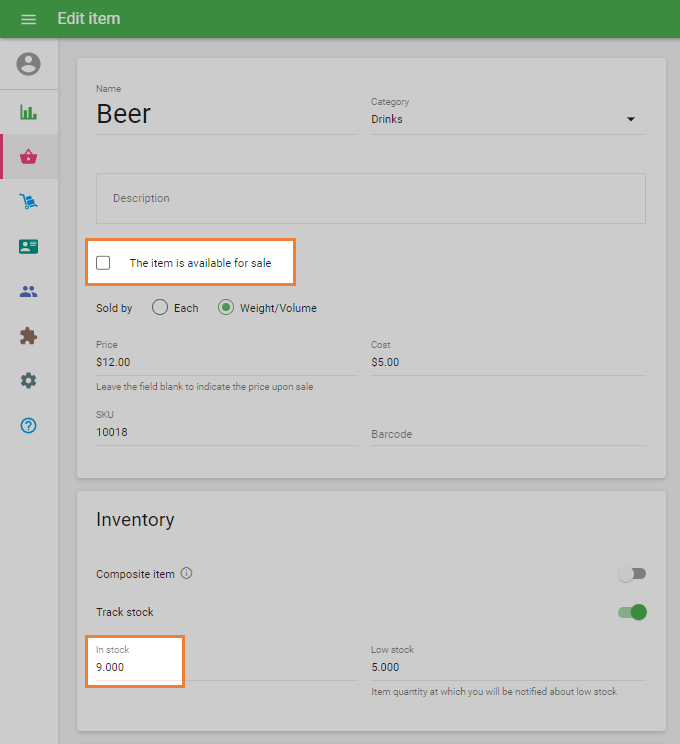Open the Settings gear icon
The height and width of the screenshot is (744, 680).
pyautogui.click(x=29, y=381)
